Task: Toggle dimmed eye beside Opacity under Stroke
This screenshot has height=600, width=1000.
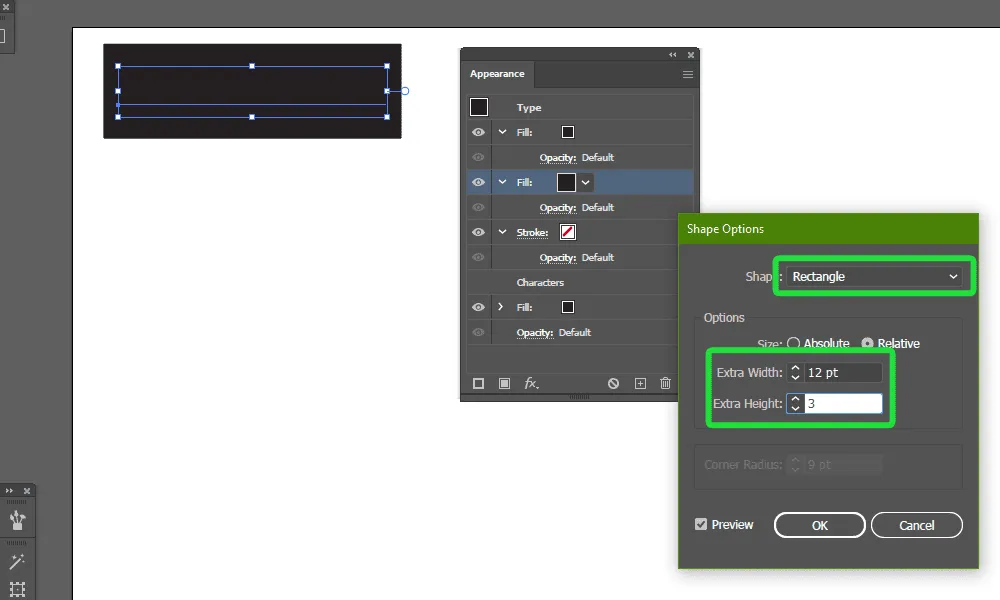Action: 478,258
